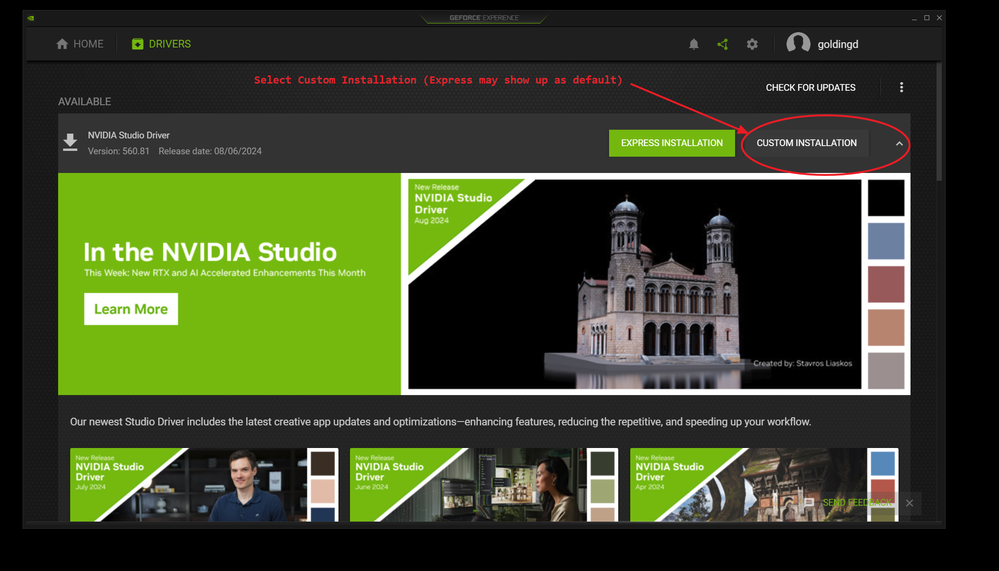Select the black color swatch
This screenshot has width=999, height=571.
(886, 198)
